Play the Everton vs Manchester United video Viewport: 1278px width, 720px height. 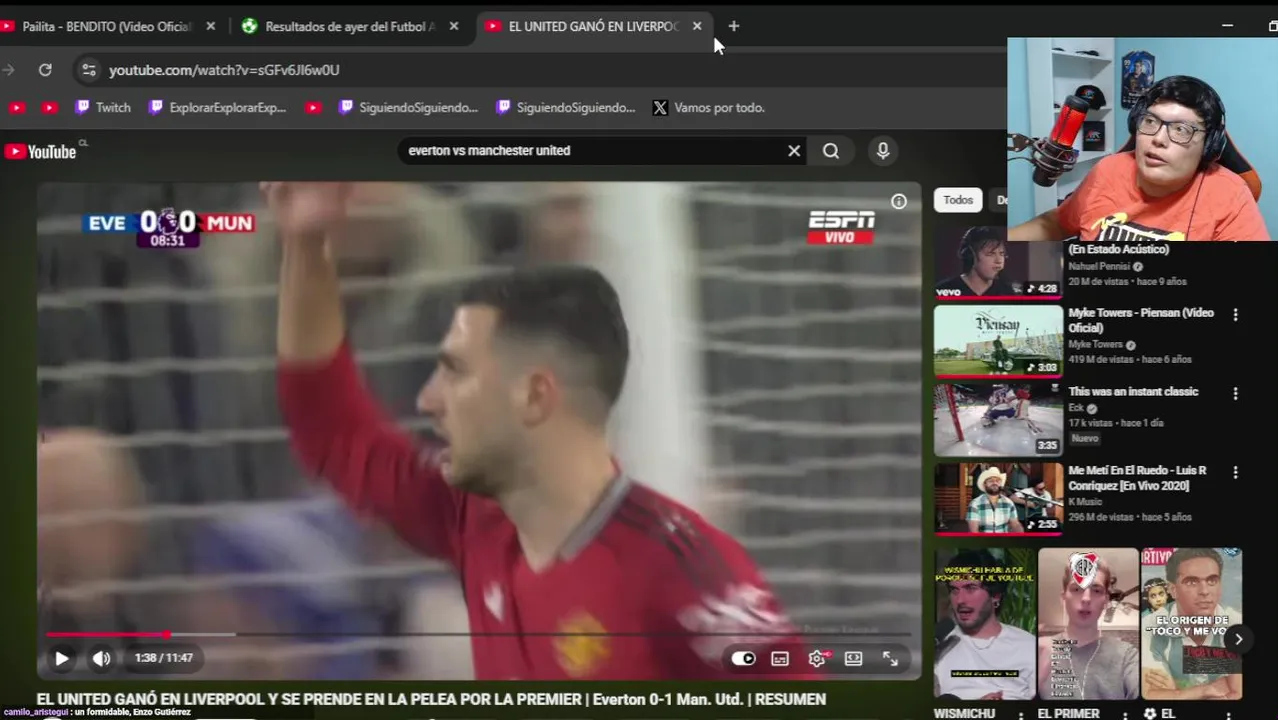tap(61, 658)
